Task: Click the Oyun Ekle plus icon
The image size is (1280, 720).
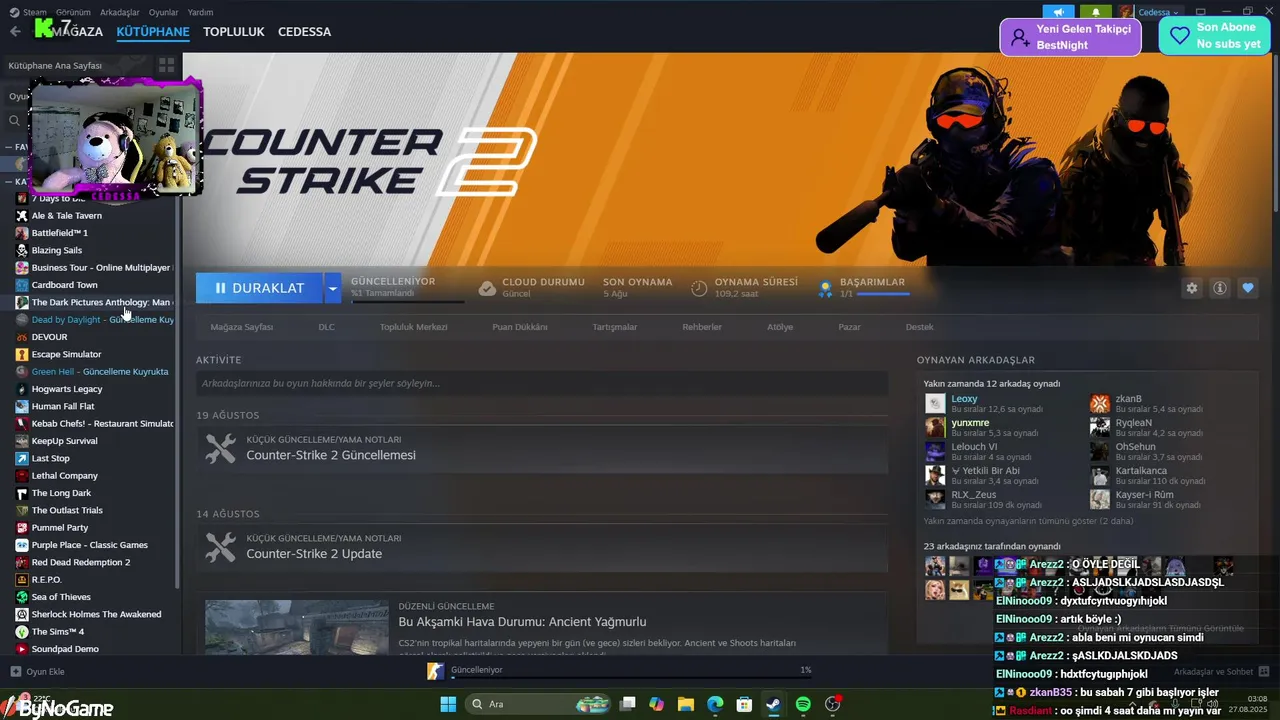Action: pyautogui.click(x=15, y=671)
